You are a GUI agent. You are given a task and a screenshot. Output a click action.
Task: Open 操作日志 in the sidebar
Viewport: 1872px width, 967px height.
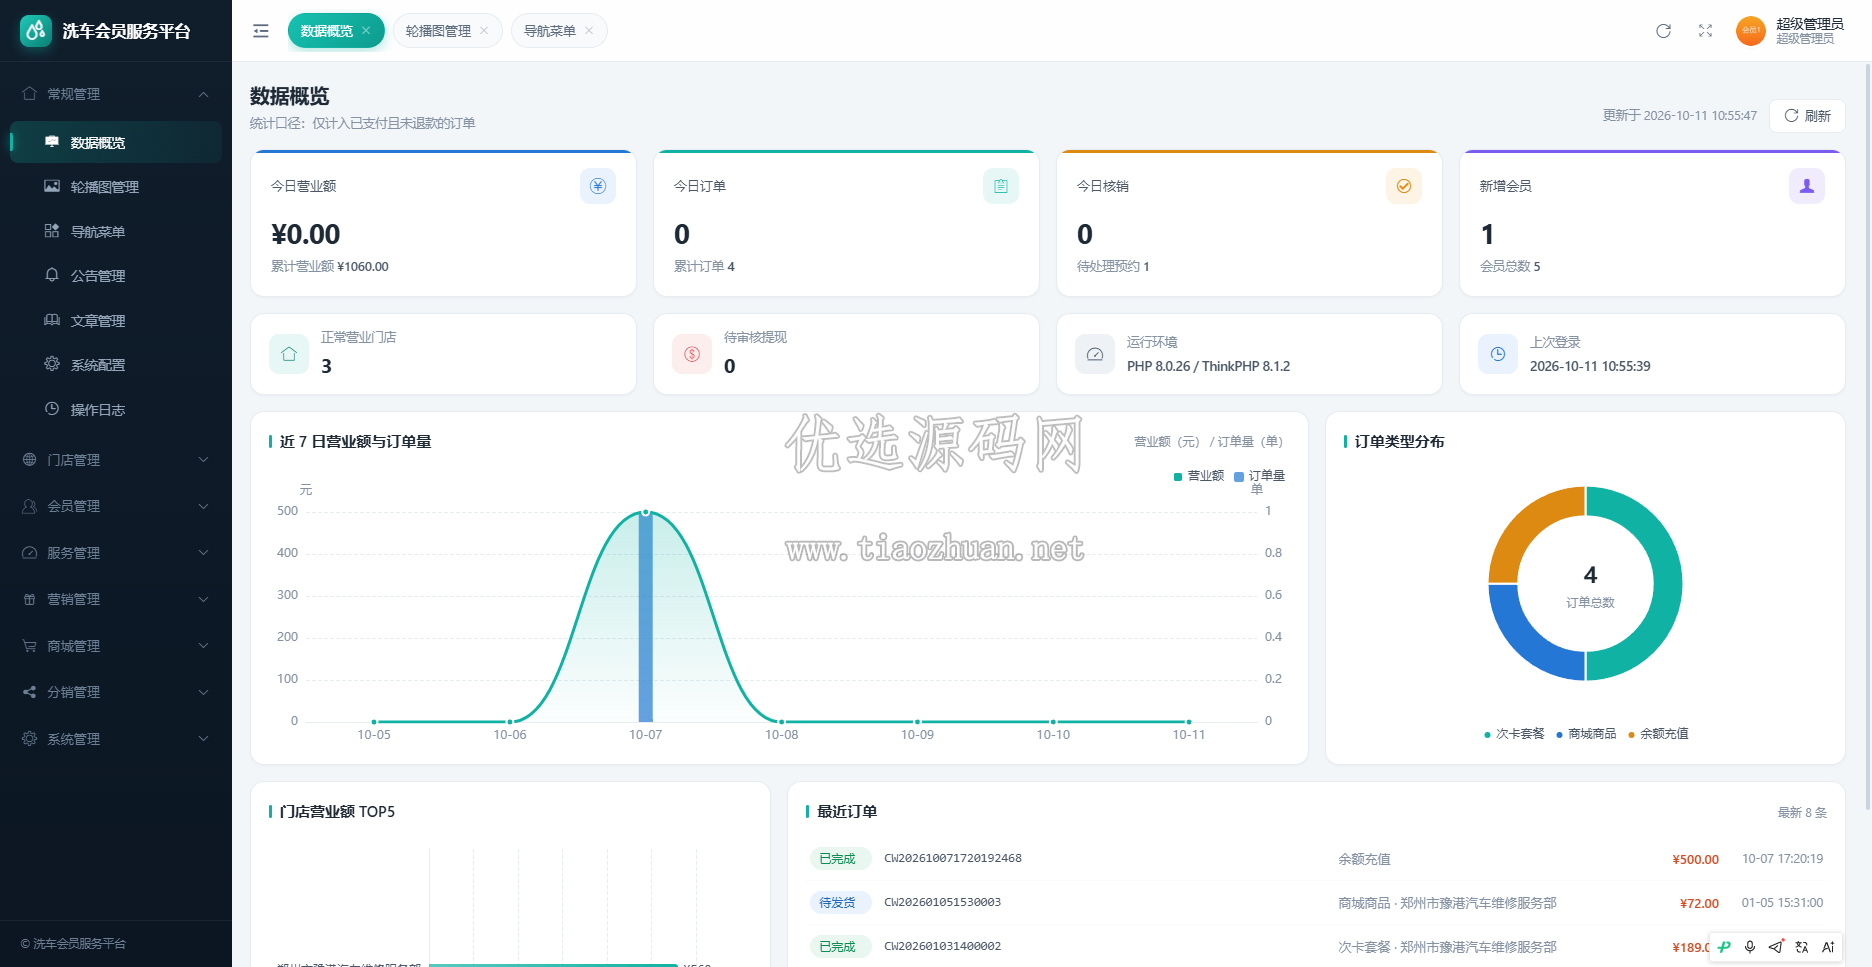point(116,410)
